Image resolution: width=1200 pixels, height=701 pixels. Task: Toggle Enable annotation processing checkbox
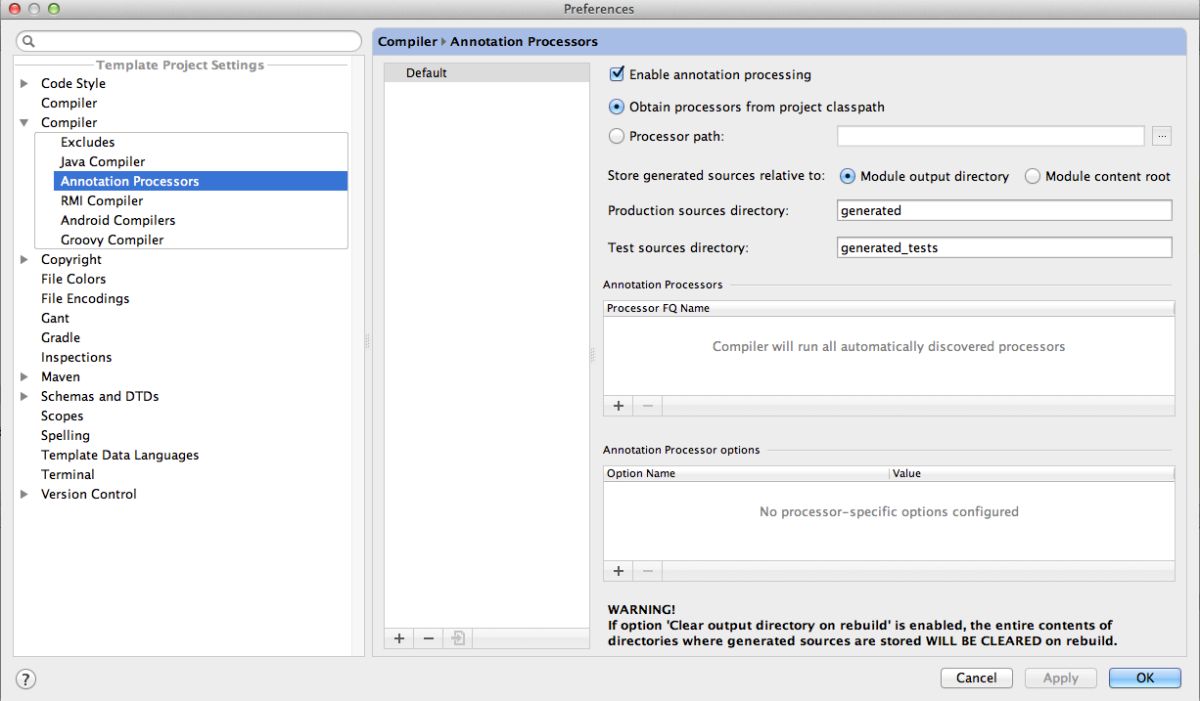click(x=617, y=74)
